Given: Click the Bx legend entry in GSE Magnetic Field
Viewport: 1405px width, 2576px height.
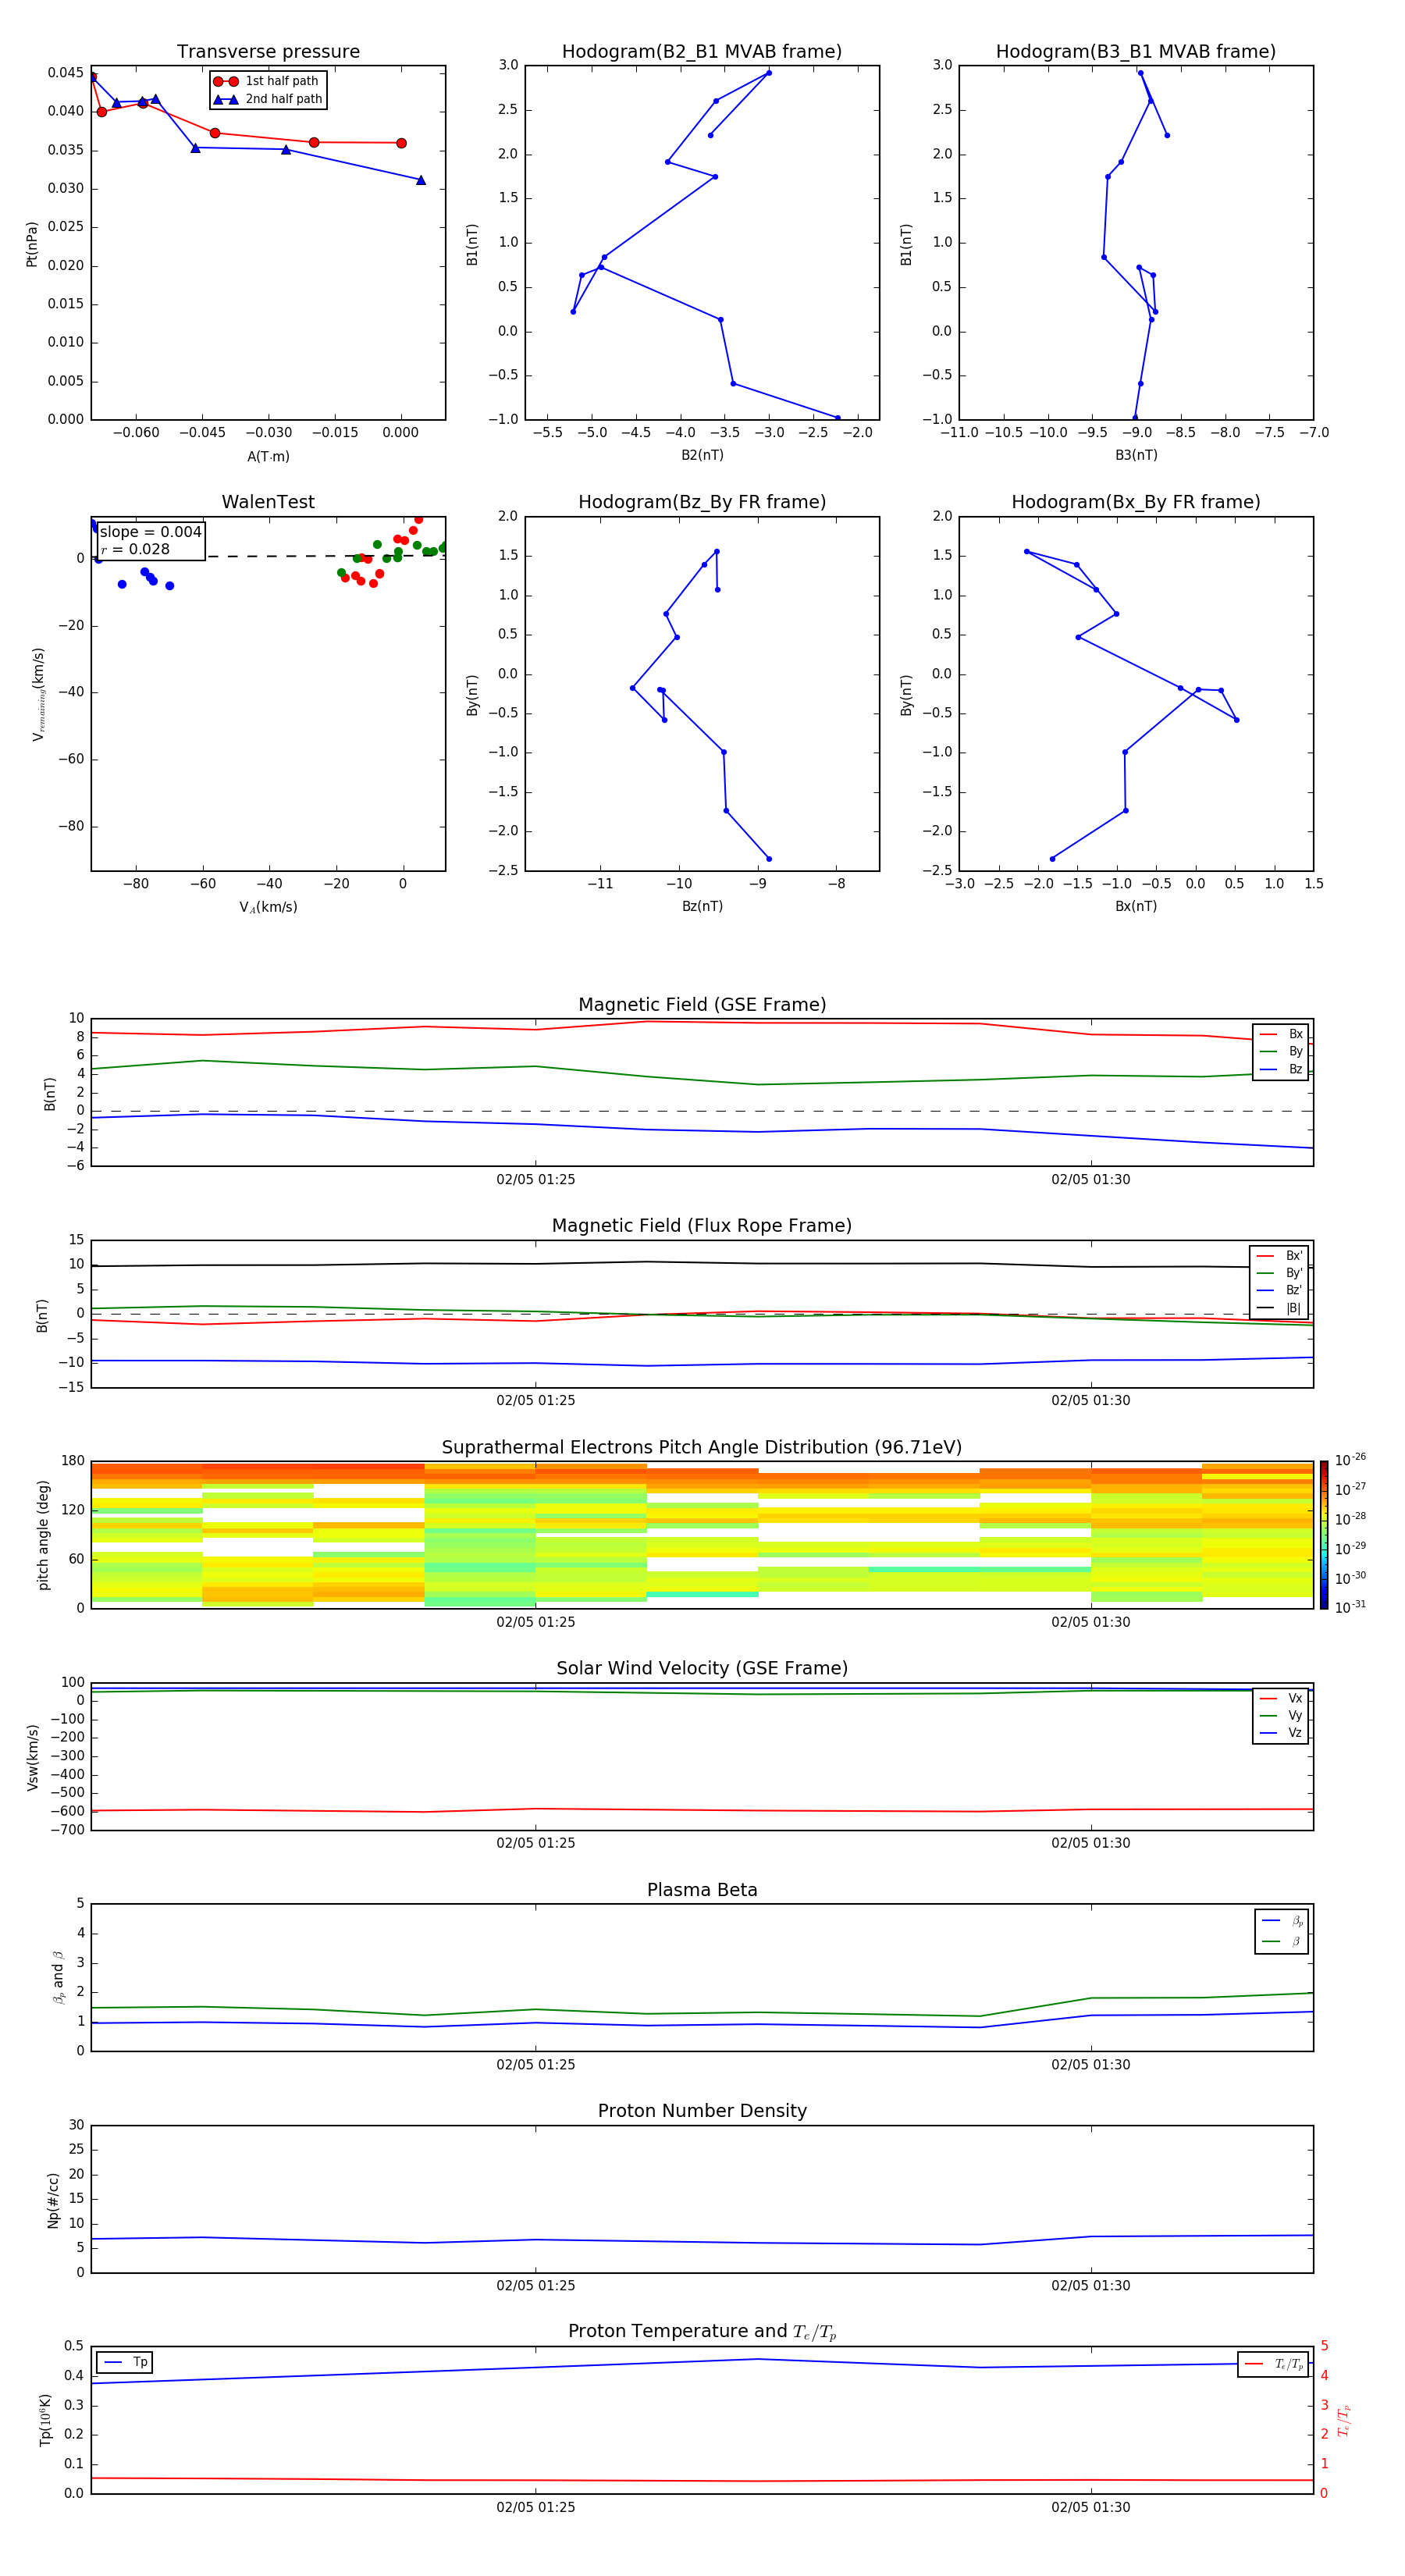Looking at the screenshot, I should pyautogui.click(x=1281, y=1034).
